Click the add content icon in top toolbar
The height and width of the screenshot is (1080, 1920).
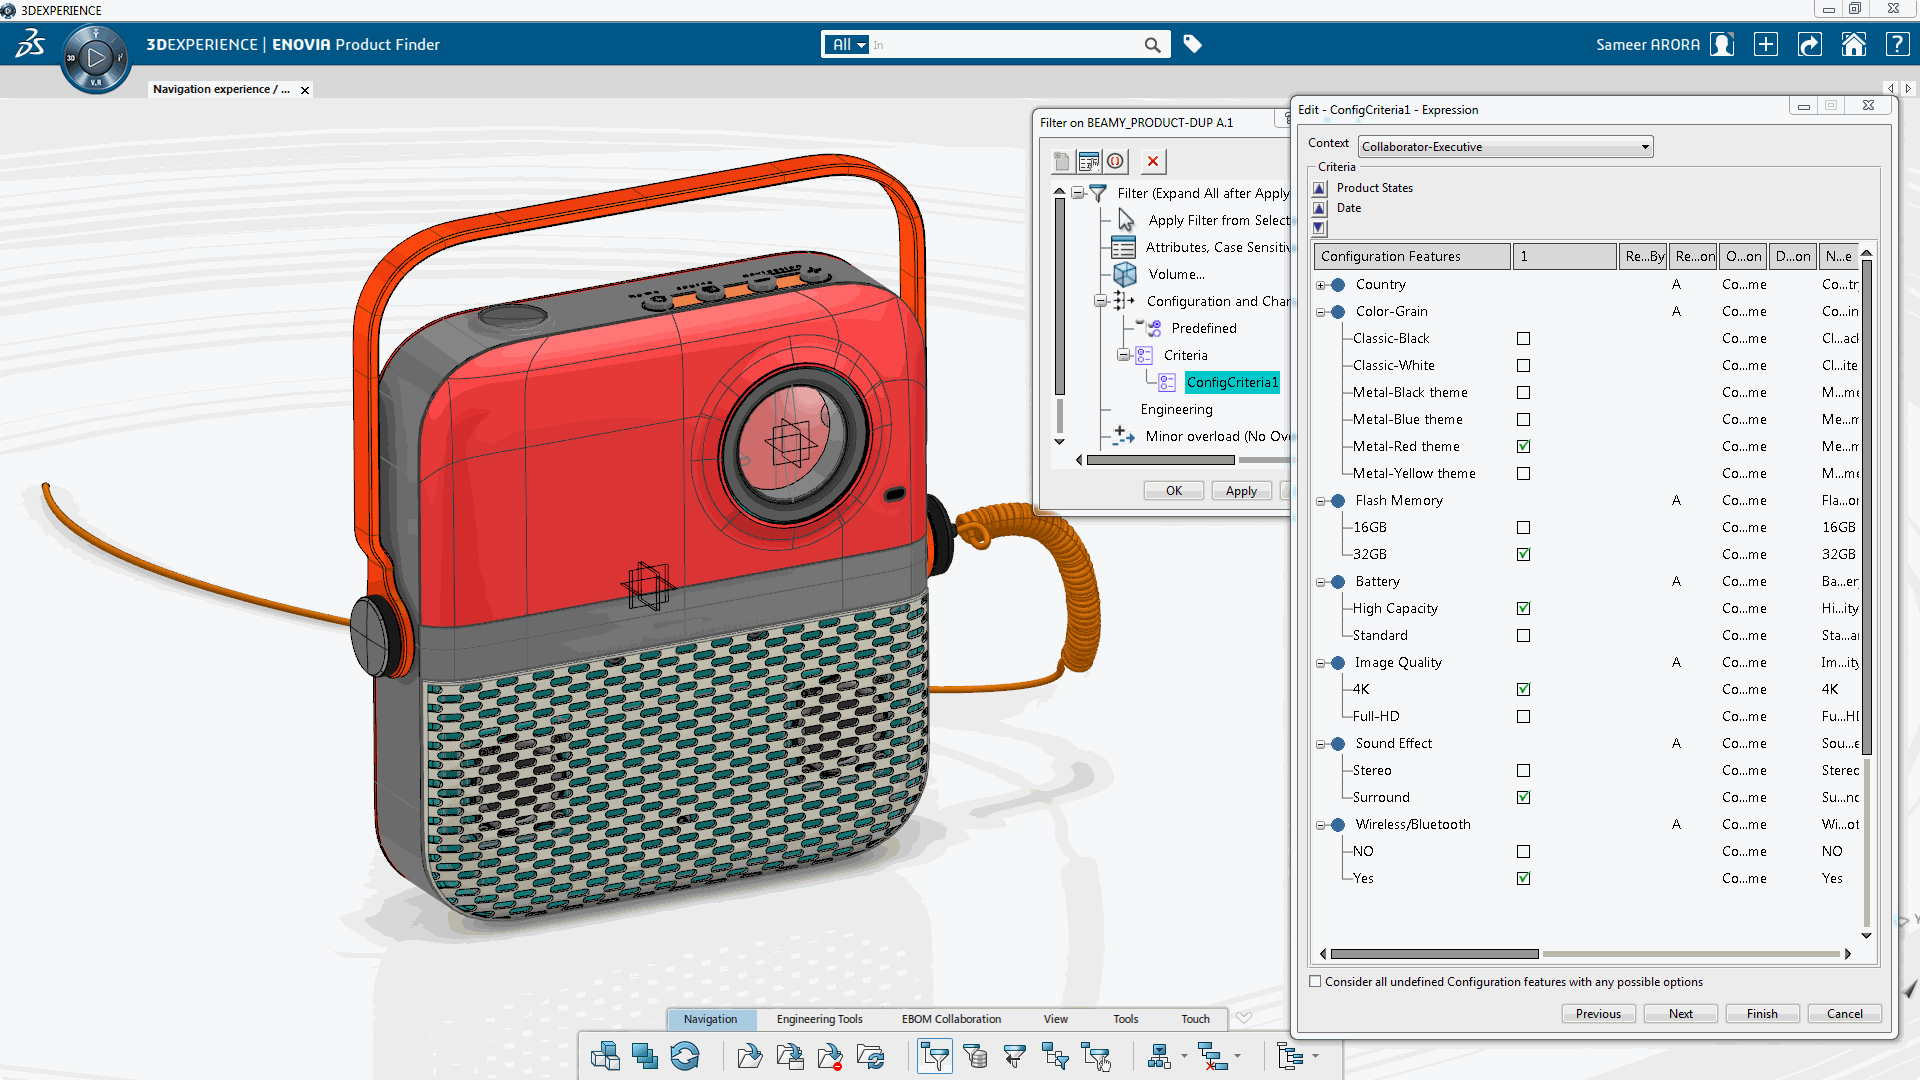[x=1766, y=44]
